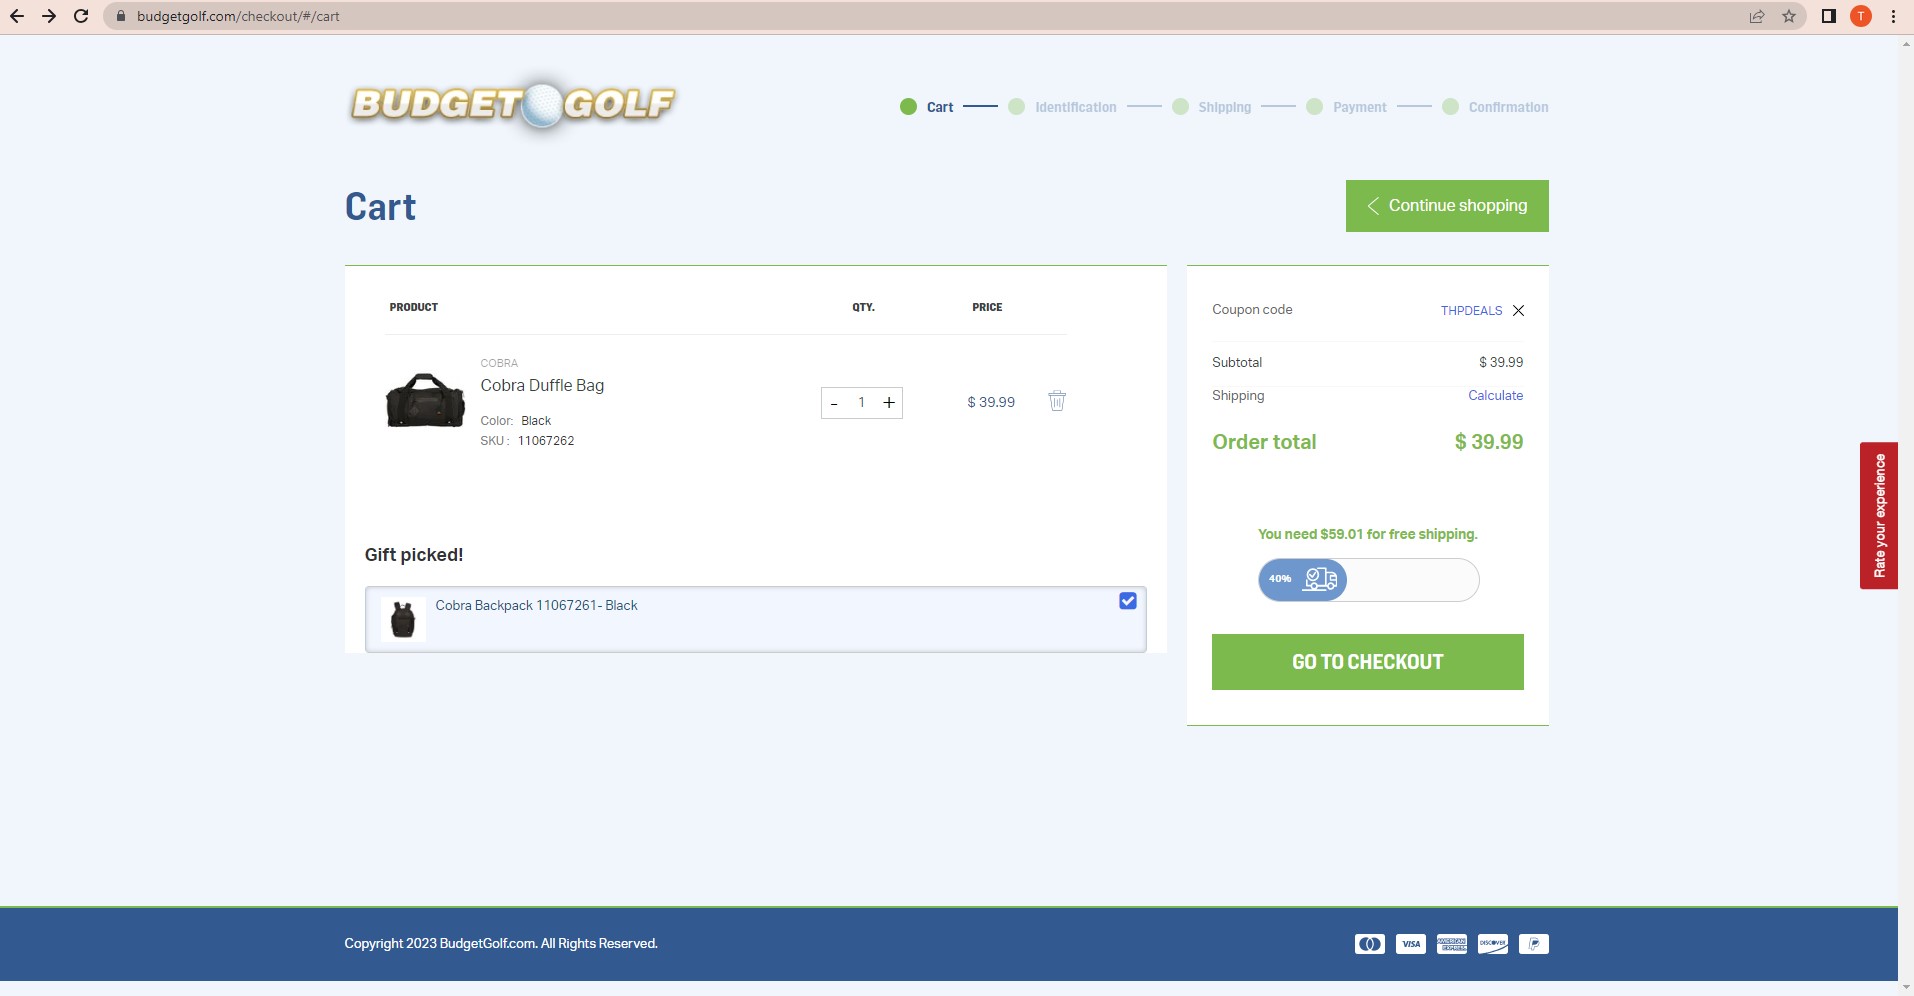Click the SKU 11067262 value

point(546,441)
